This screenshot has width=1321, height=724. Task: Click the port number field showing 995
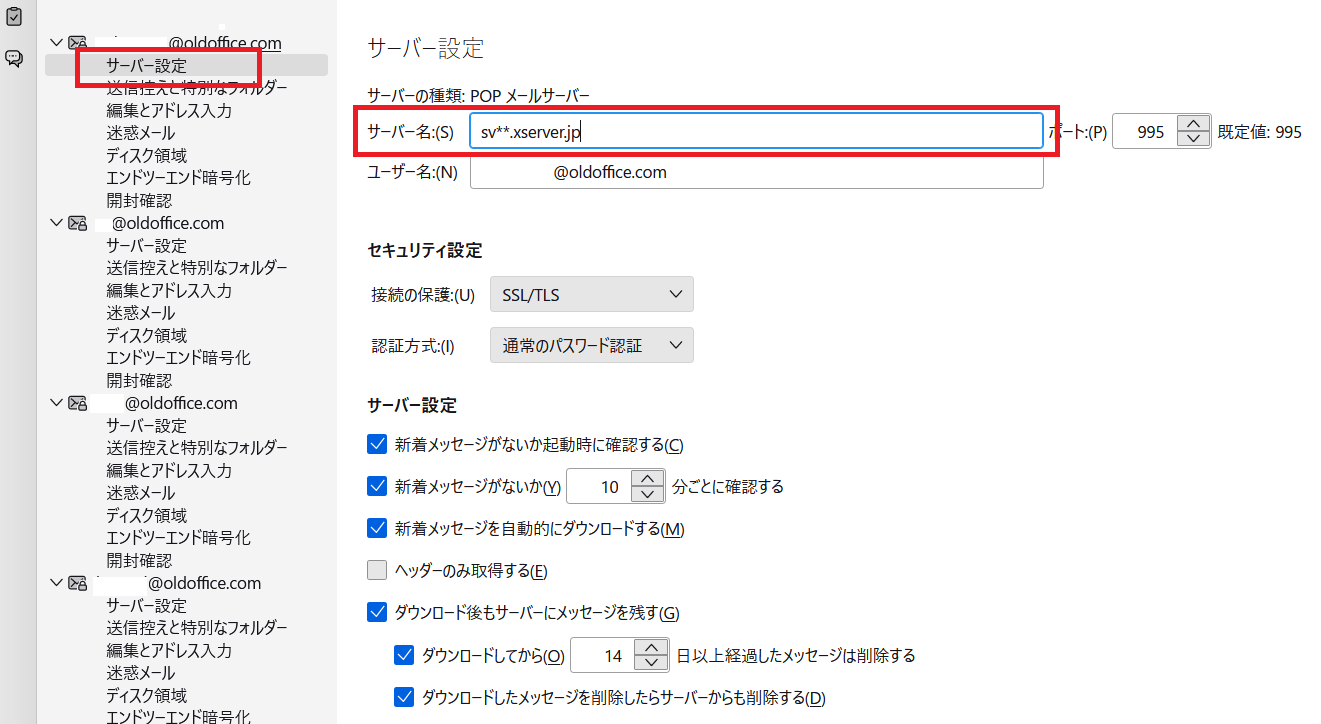click(1144, 131)
